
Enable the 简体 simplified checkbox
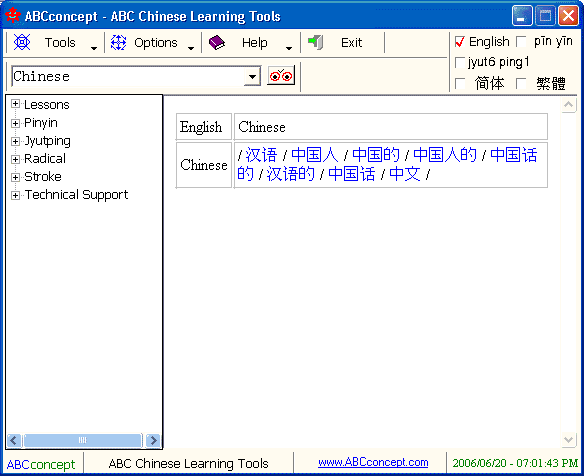coord(460,83)
